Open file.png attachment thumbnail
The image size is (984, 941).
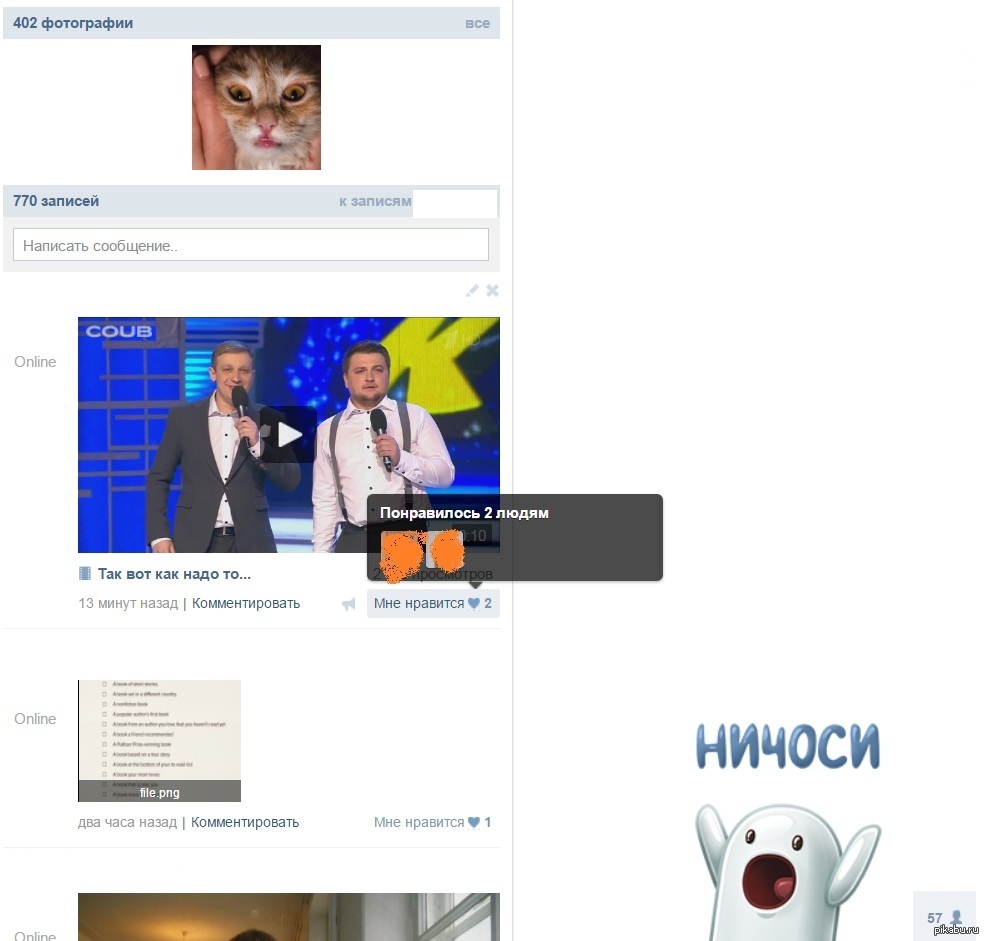click(x=159, y=741)
